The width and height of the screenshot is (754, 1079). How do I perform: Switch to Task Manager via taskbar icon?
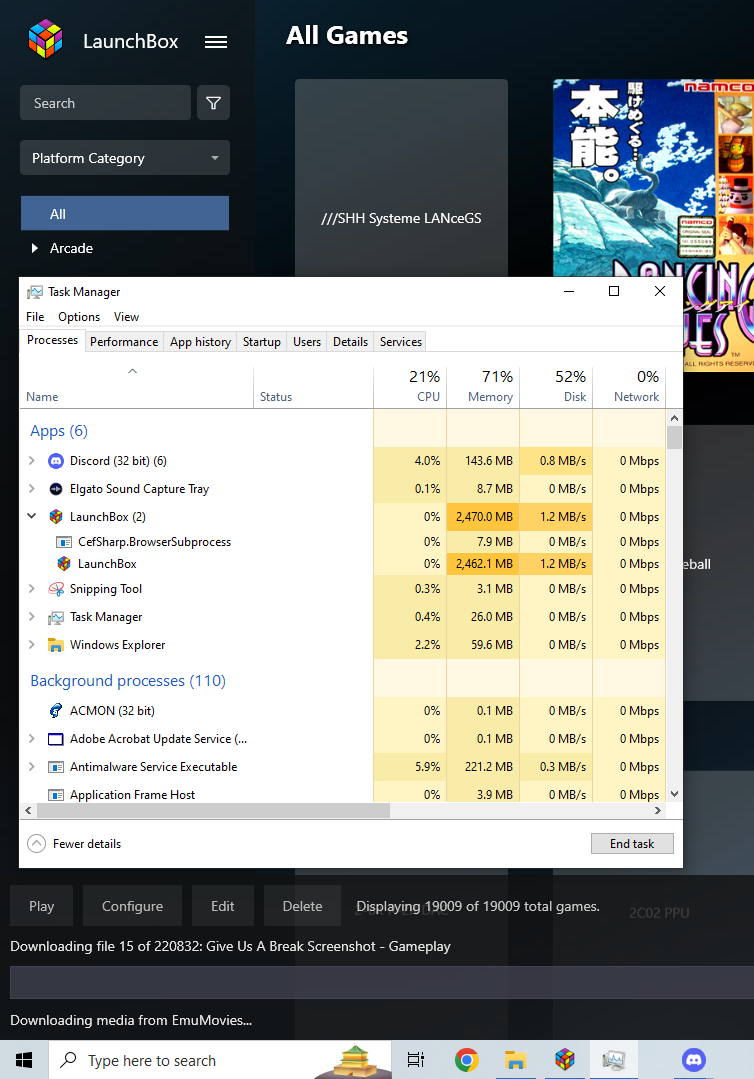tap(614, 1060)
